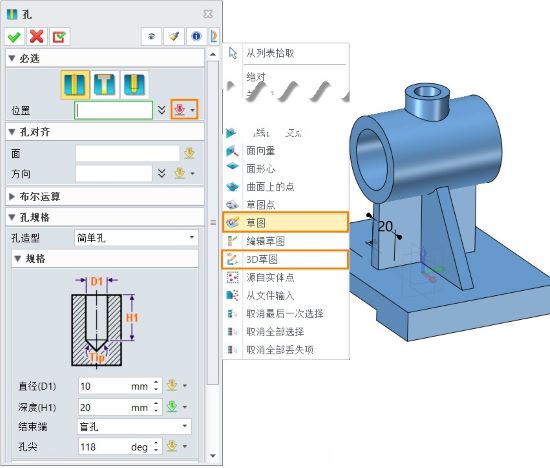550x468 pixels.
Task: Collapse the 孔规格 section
Action: pyautogui.click(x=12, y=218)
